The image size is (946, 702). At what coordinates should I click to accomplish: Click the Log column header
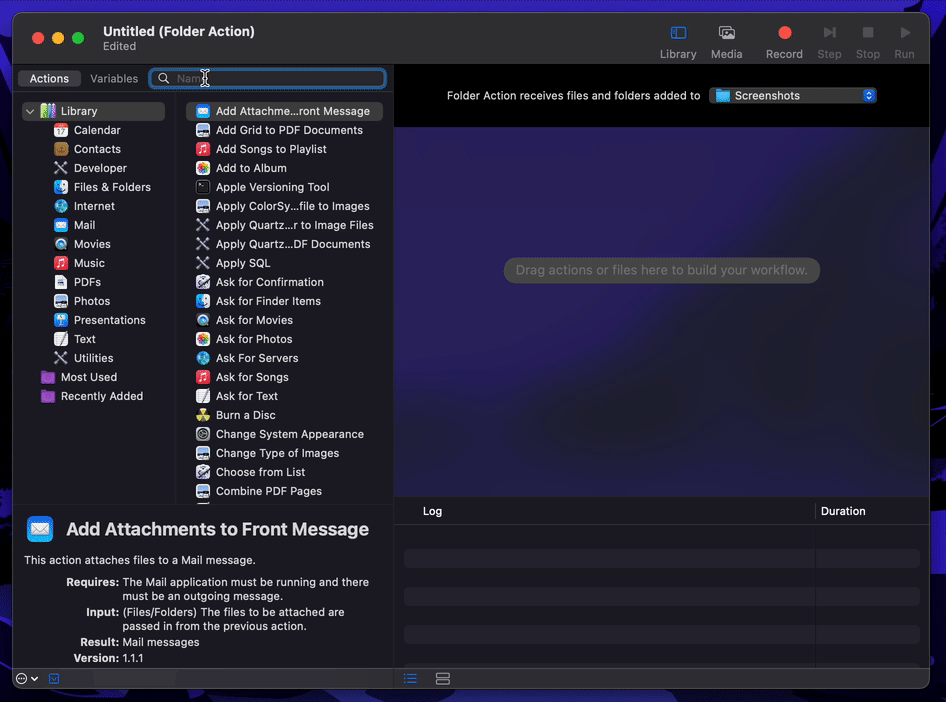tap(432, 511)
